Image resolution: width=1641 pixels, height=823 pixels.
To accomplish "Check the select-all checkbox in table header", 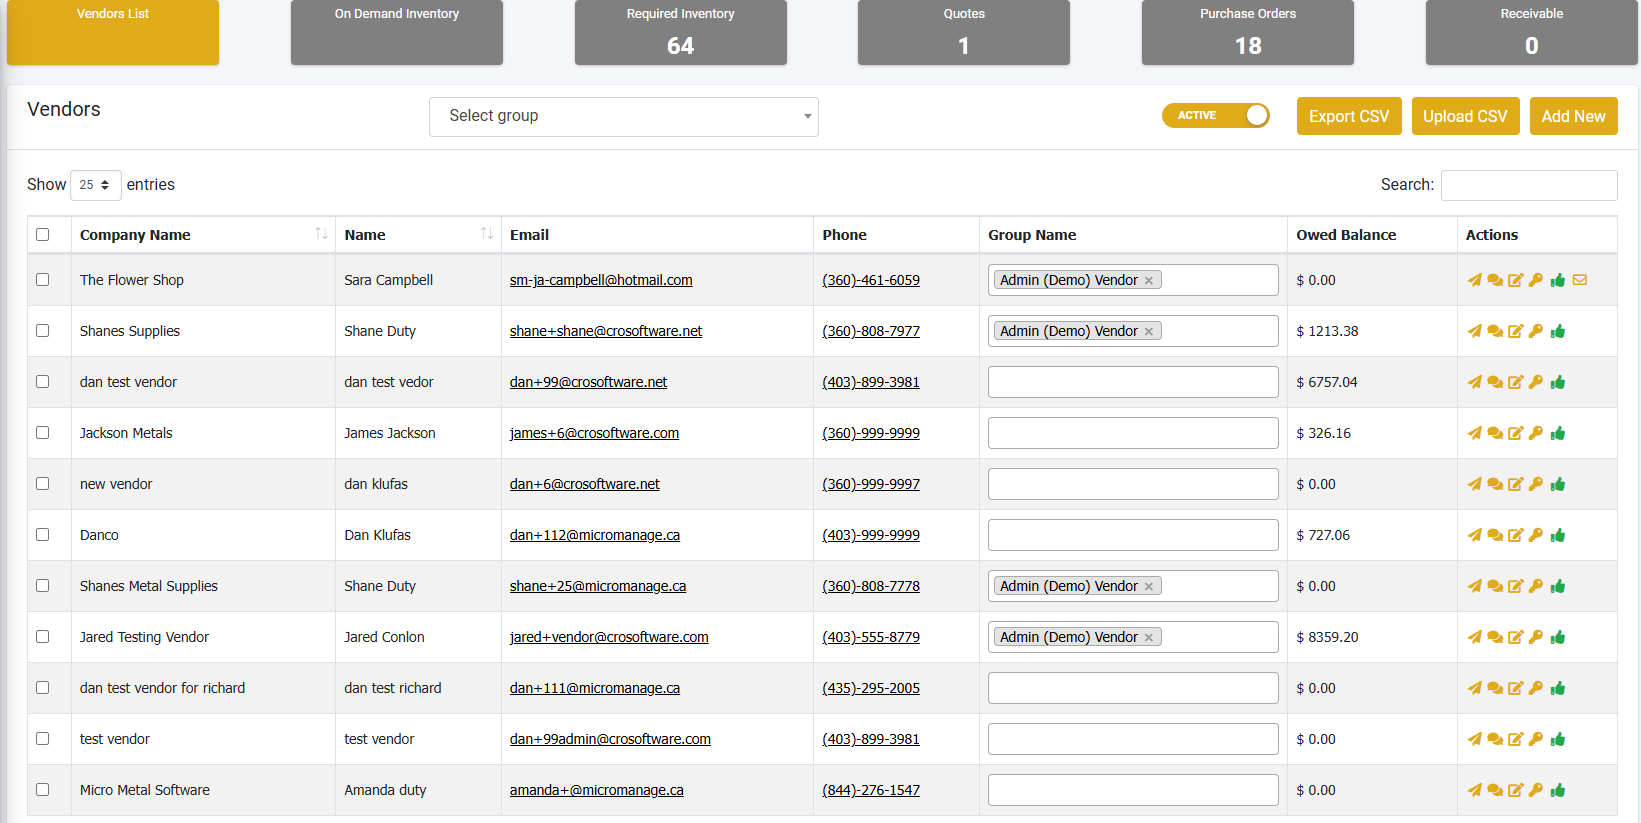I will tap(43, 234).
